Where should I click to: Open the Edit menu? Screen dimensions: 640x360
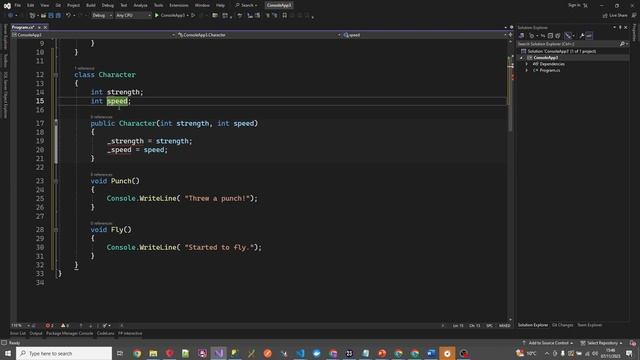tap(31, 5)
